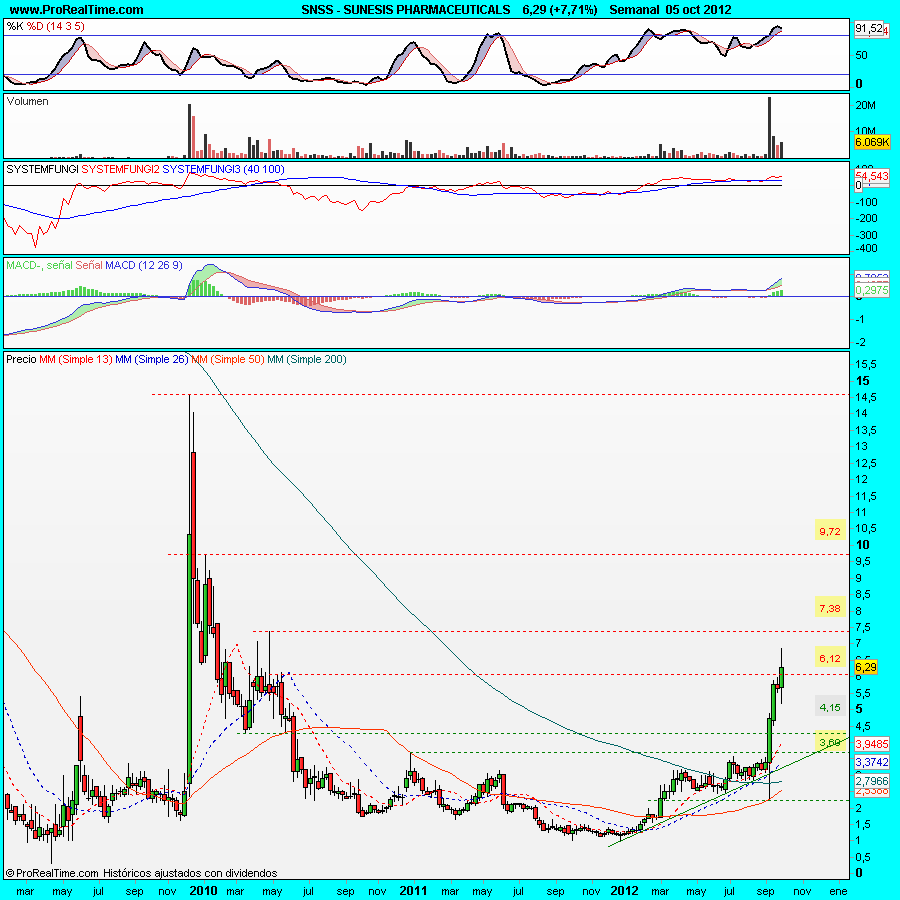Click the red '3,9485' moving average value
Image resolution: width=900 pixels, height=900 pixels.
[x=872, y=744]
